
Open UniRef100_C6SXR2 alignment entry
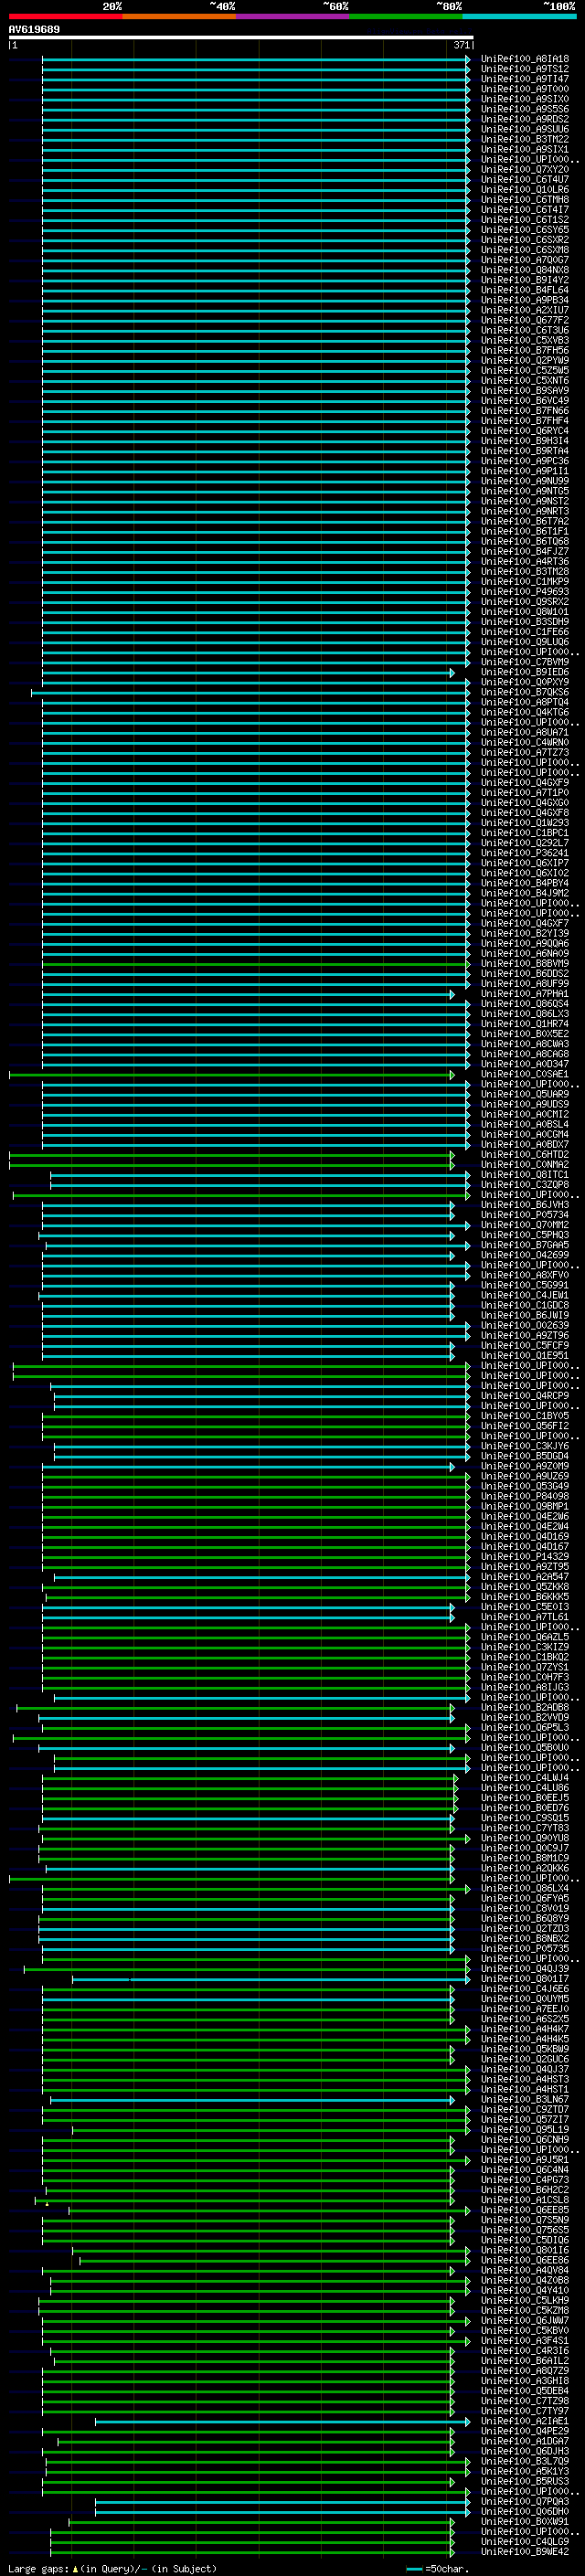[x=524, y=240]
